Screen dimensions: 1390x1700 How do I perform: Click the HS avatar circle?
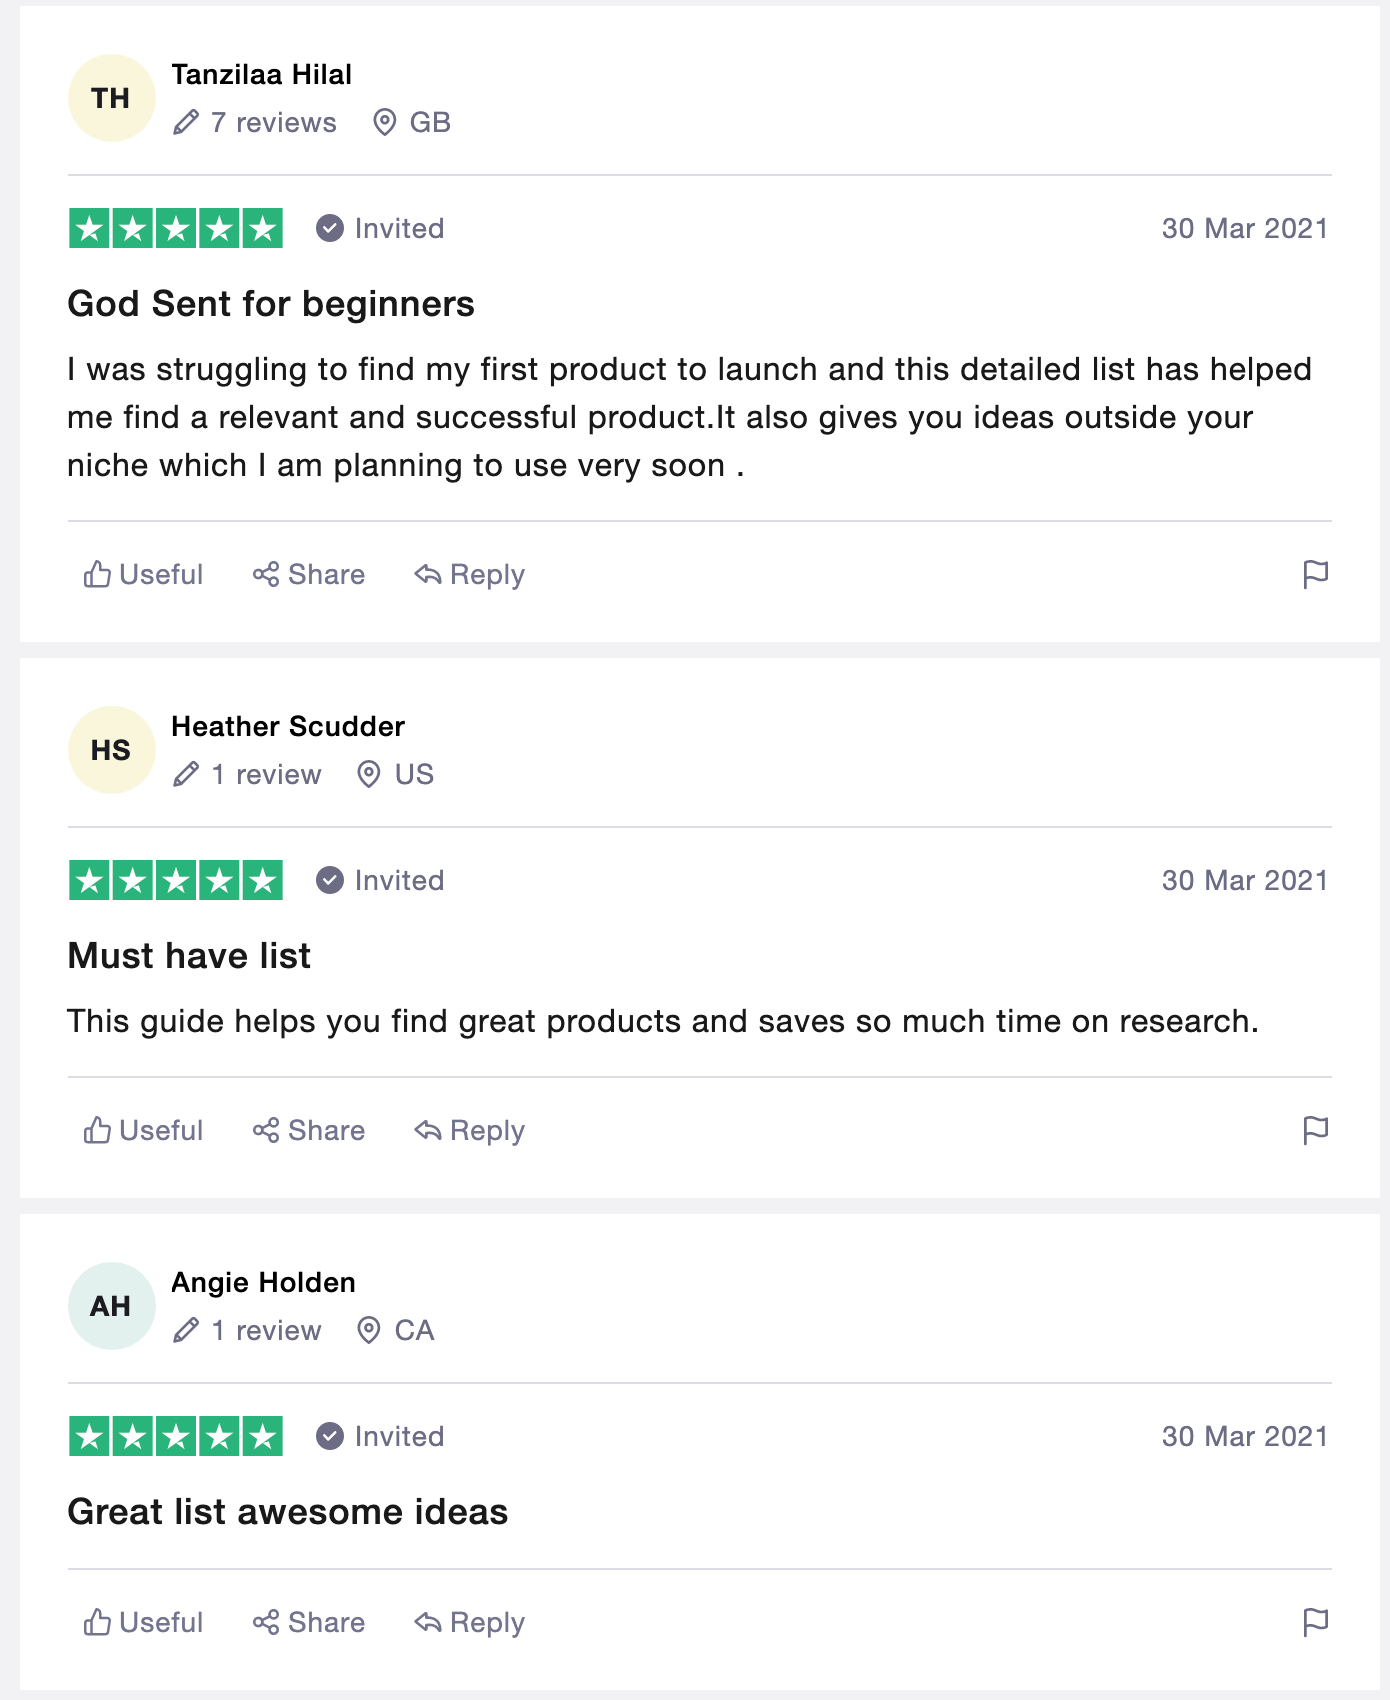coord(111,750)
